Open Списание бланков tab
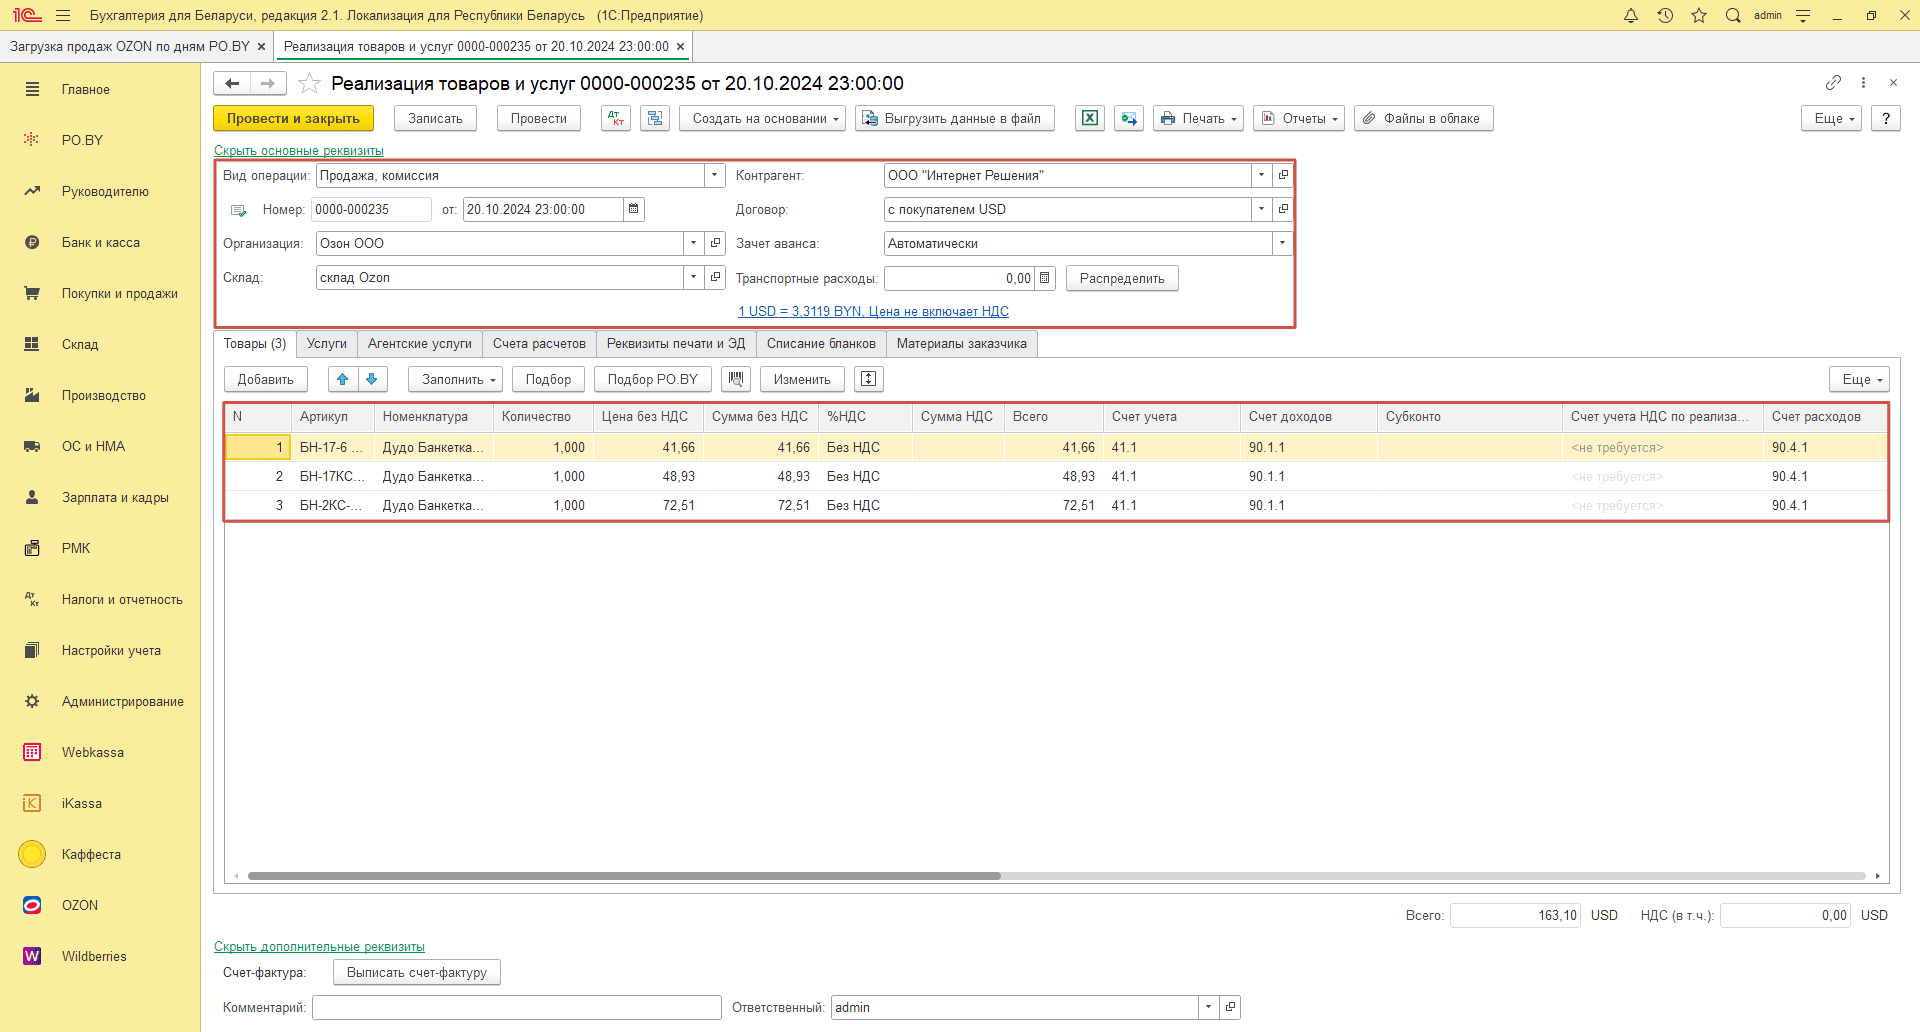This screenshot has width=1920, height=1032. pos(821,344)
